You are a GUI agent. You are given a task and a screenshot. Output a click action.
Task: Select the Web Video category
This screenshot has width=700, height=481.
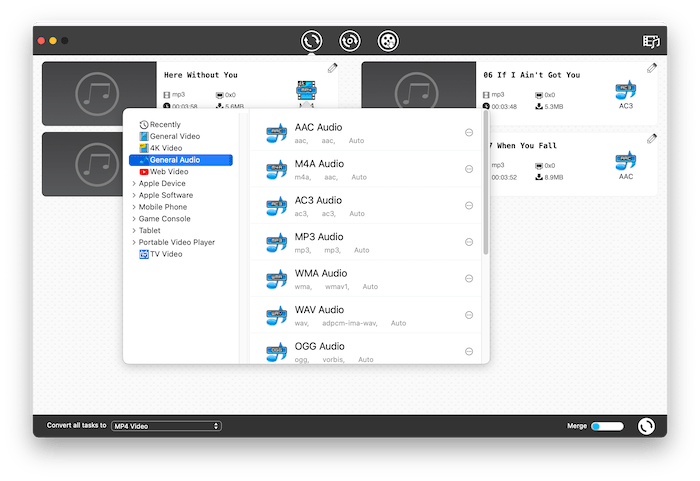tap(168, 172)
